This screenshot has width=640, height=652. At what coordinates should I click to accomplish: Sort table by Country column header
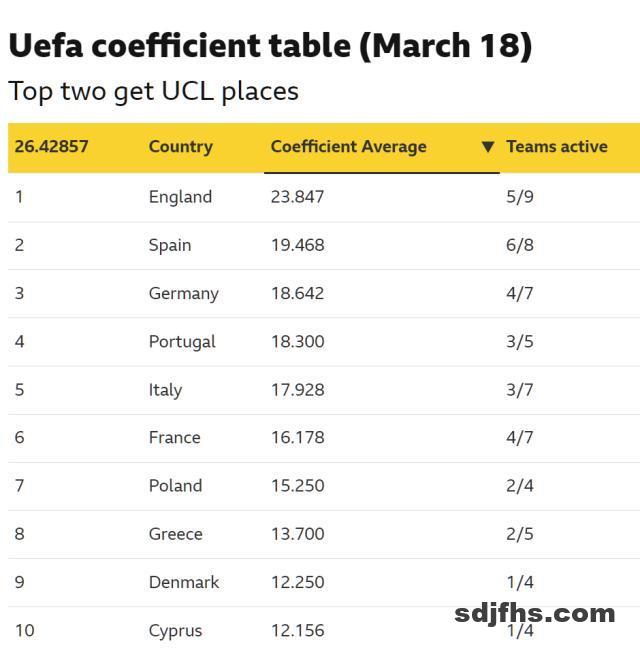[180, 147]
